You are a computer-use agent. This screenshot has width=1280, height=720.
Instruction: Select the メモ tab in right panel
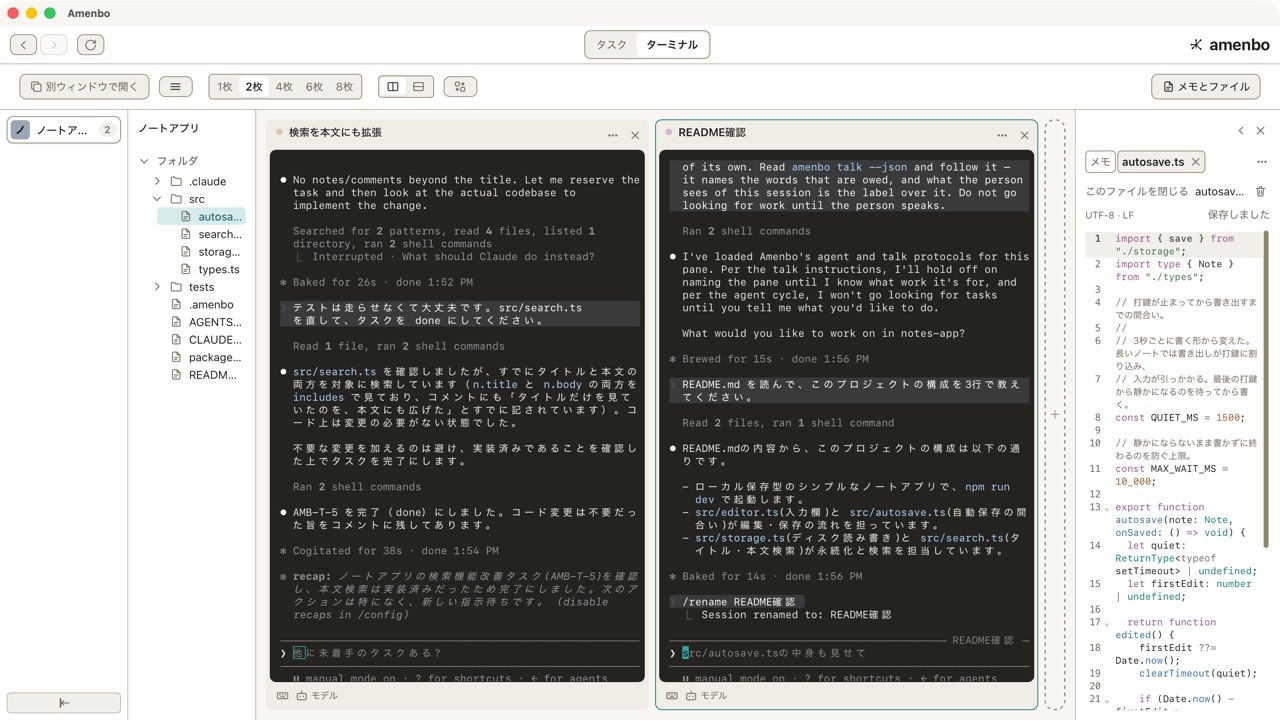click(x=1100, y=162)
